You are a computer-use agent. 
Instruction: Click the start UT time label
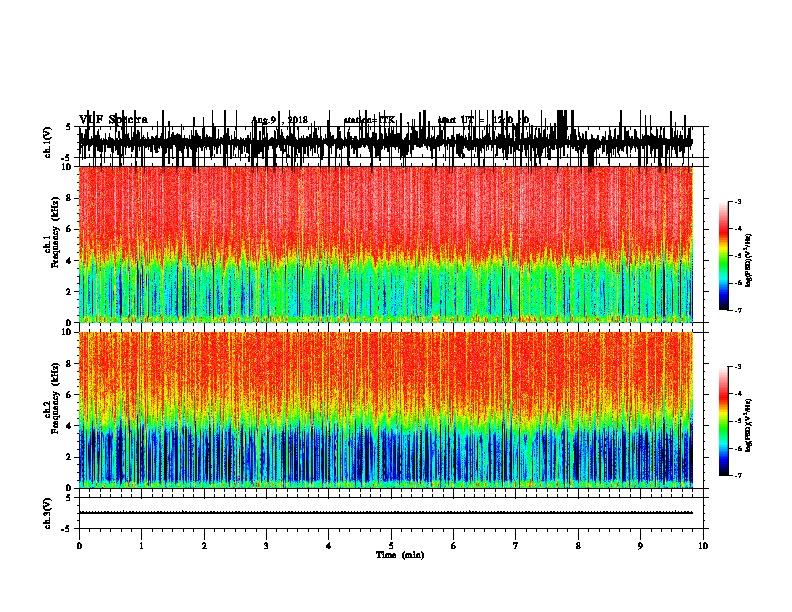coord(483,120)
